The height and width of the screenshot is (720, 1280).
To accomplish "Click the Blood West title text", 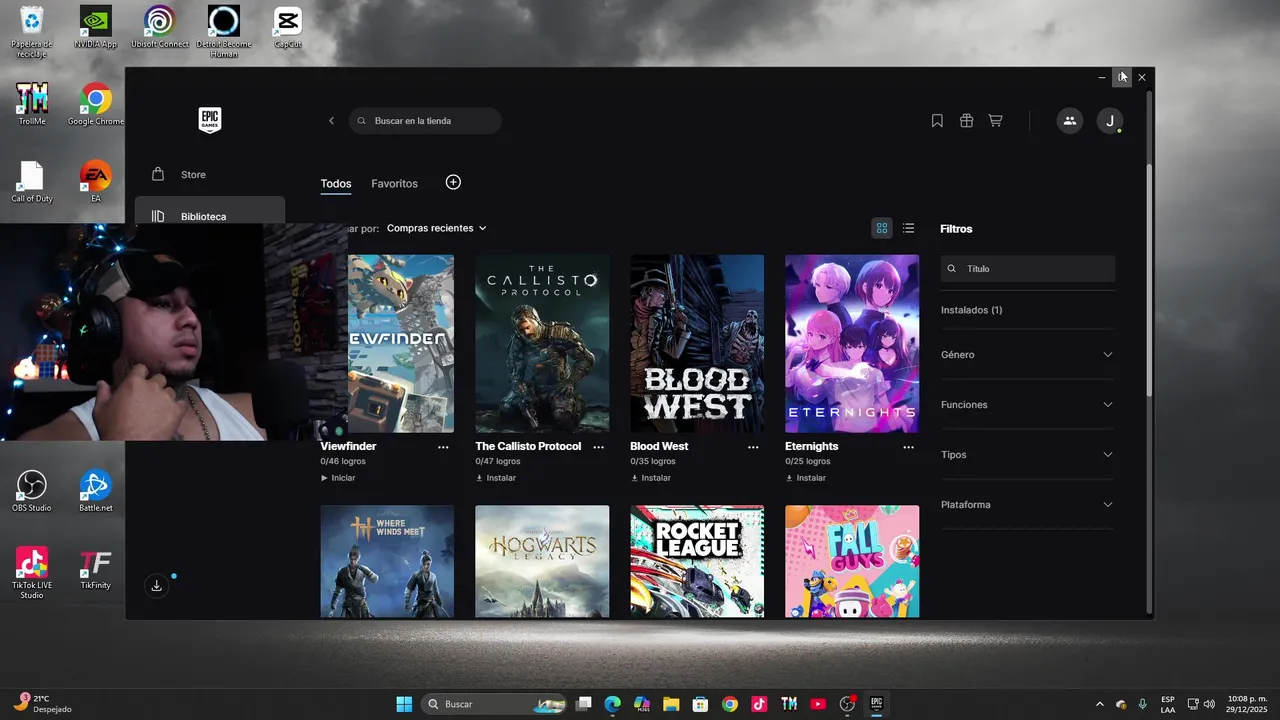I will [x=659, y=446].
